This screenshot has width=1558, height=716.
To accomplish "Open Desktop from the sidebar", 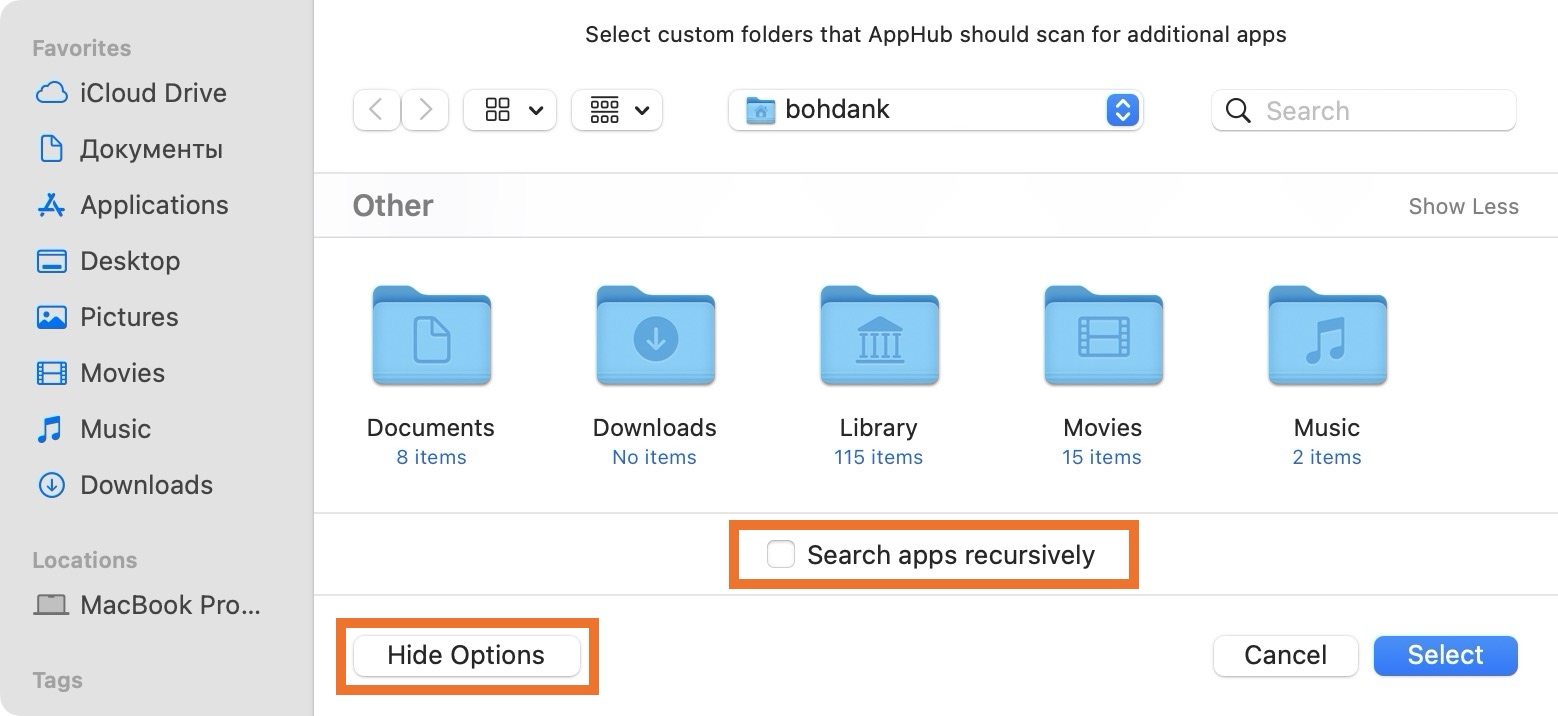I will (x=130, y=261).
